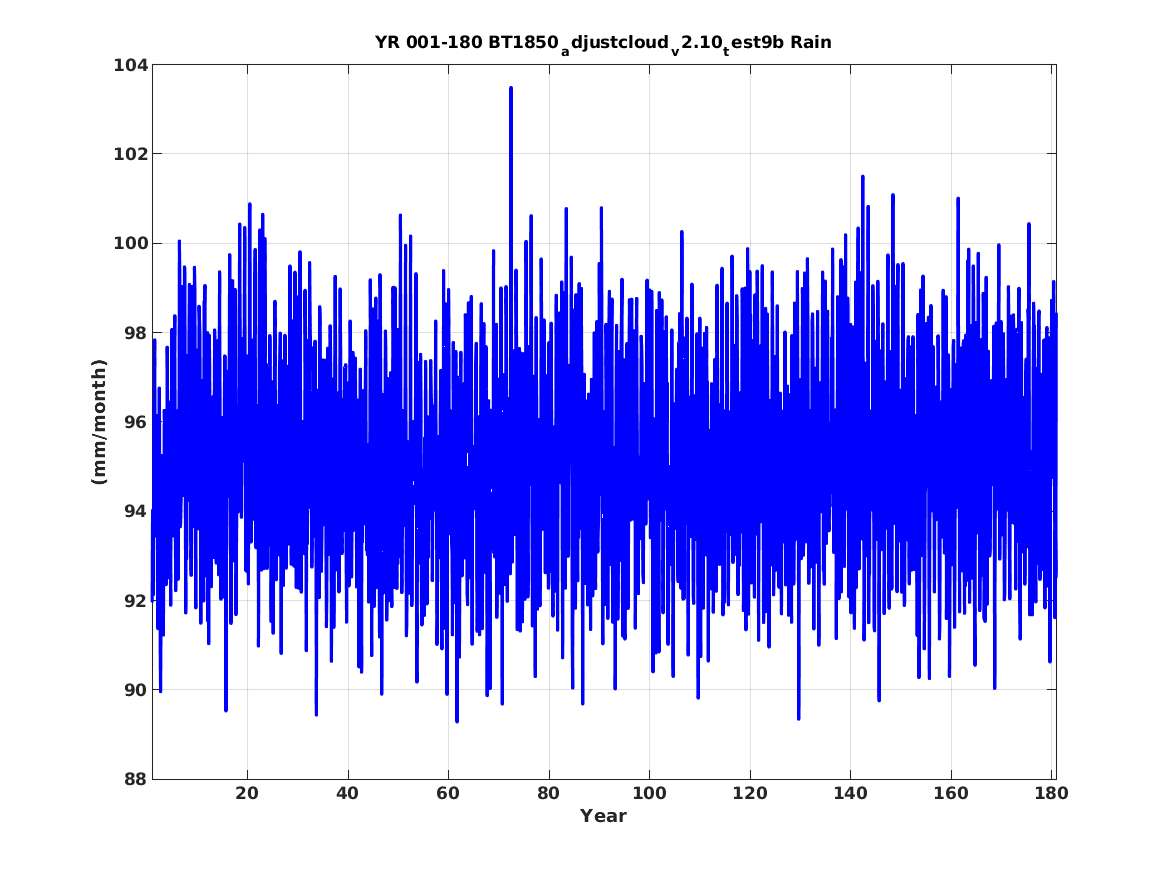Click y-axis tick label 88
The height and width of the screenshot is (875, 1167).
[x=135, y=779]
